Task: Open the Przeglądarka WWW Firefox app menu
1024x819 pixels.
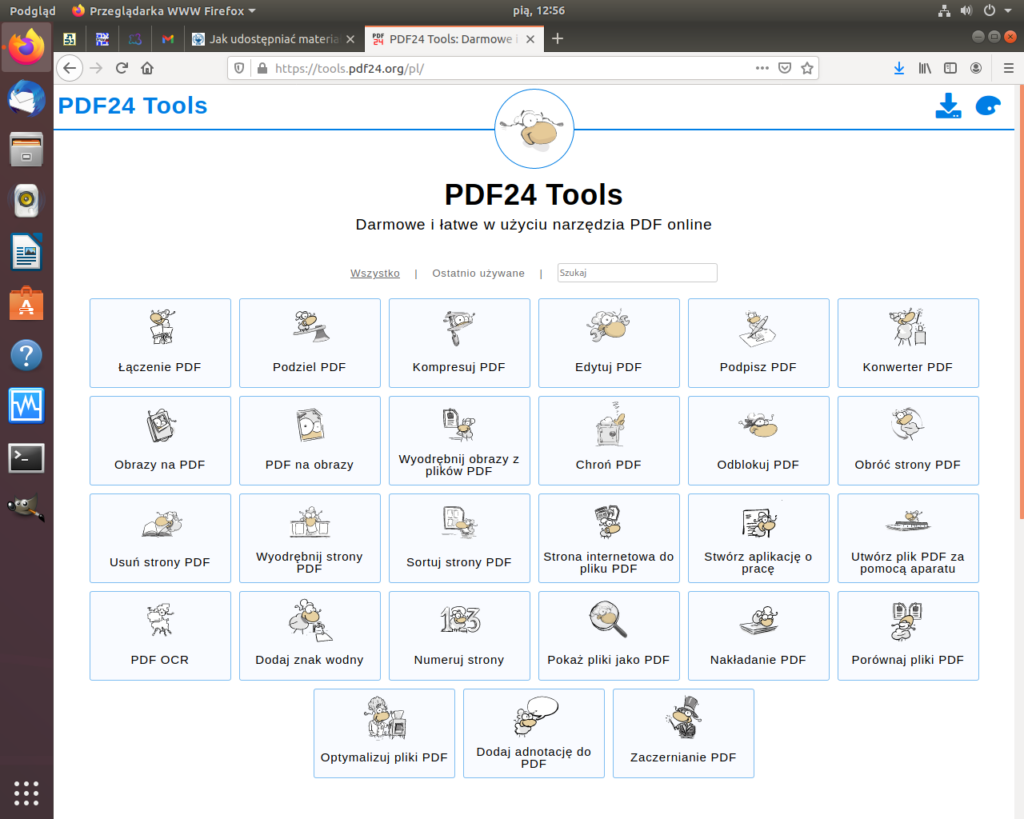Action: point(164,10)
